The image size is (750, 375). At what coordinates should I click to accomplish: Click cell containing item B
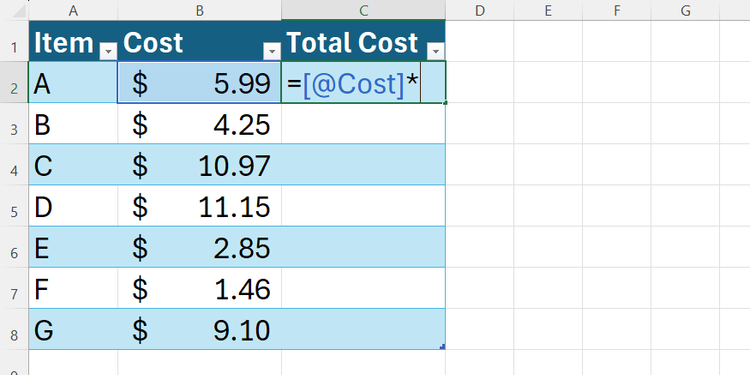(73, 123)
